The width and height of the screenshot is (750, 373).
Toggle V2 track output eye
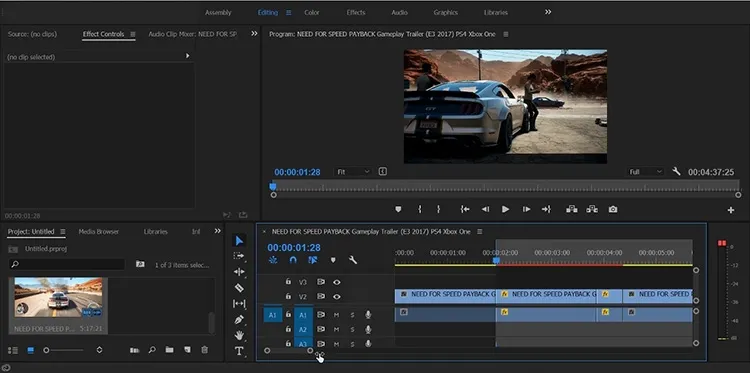click(x=337, y=296)
